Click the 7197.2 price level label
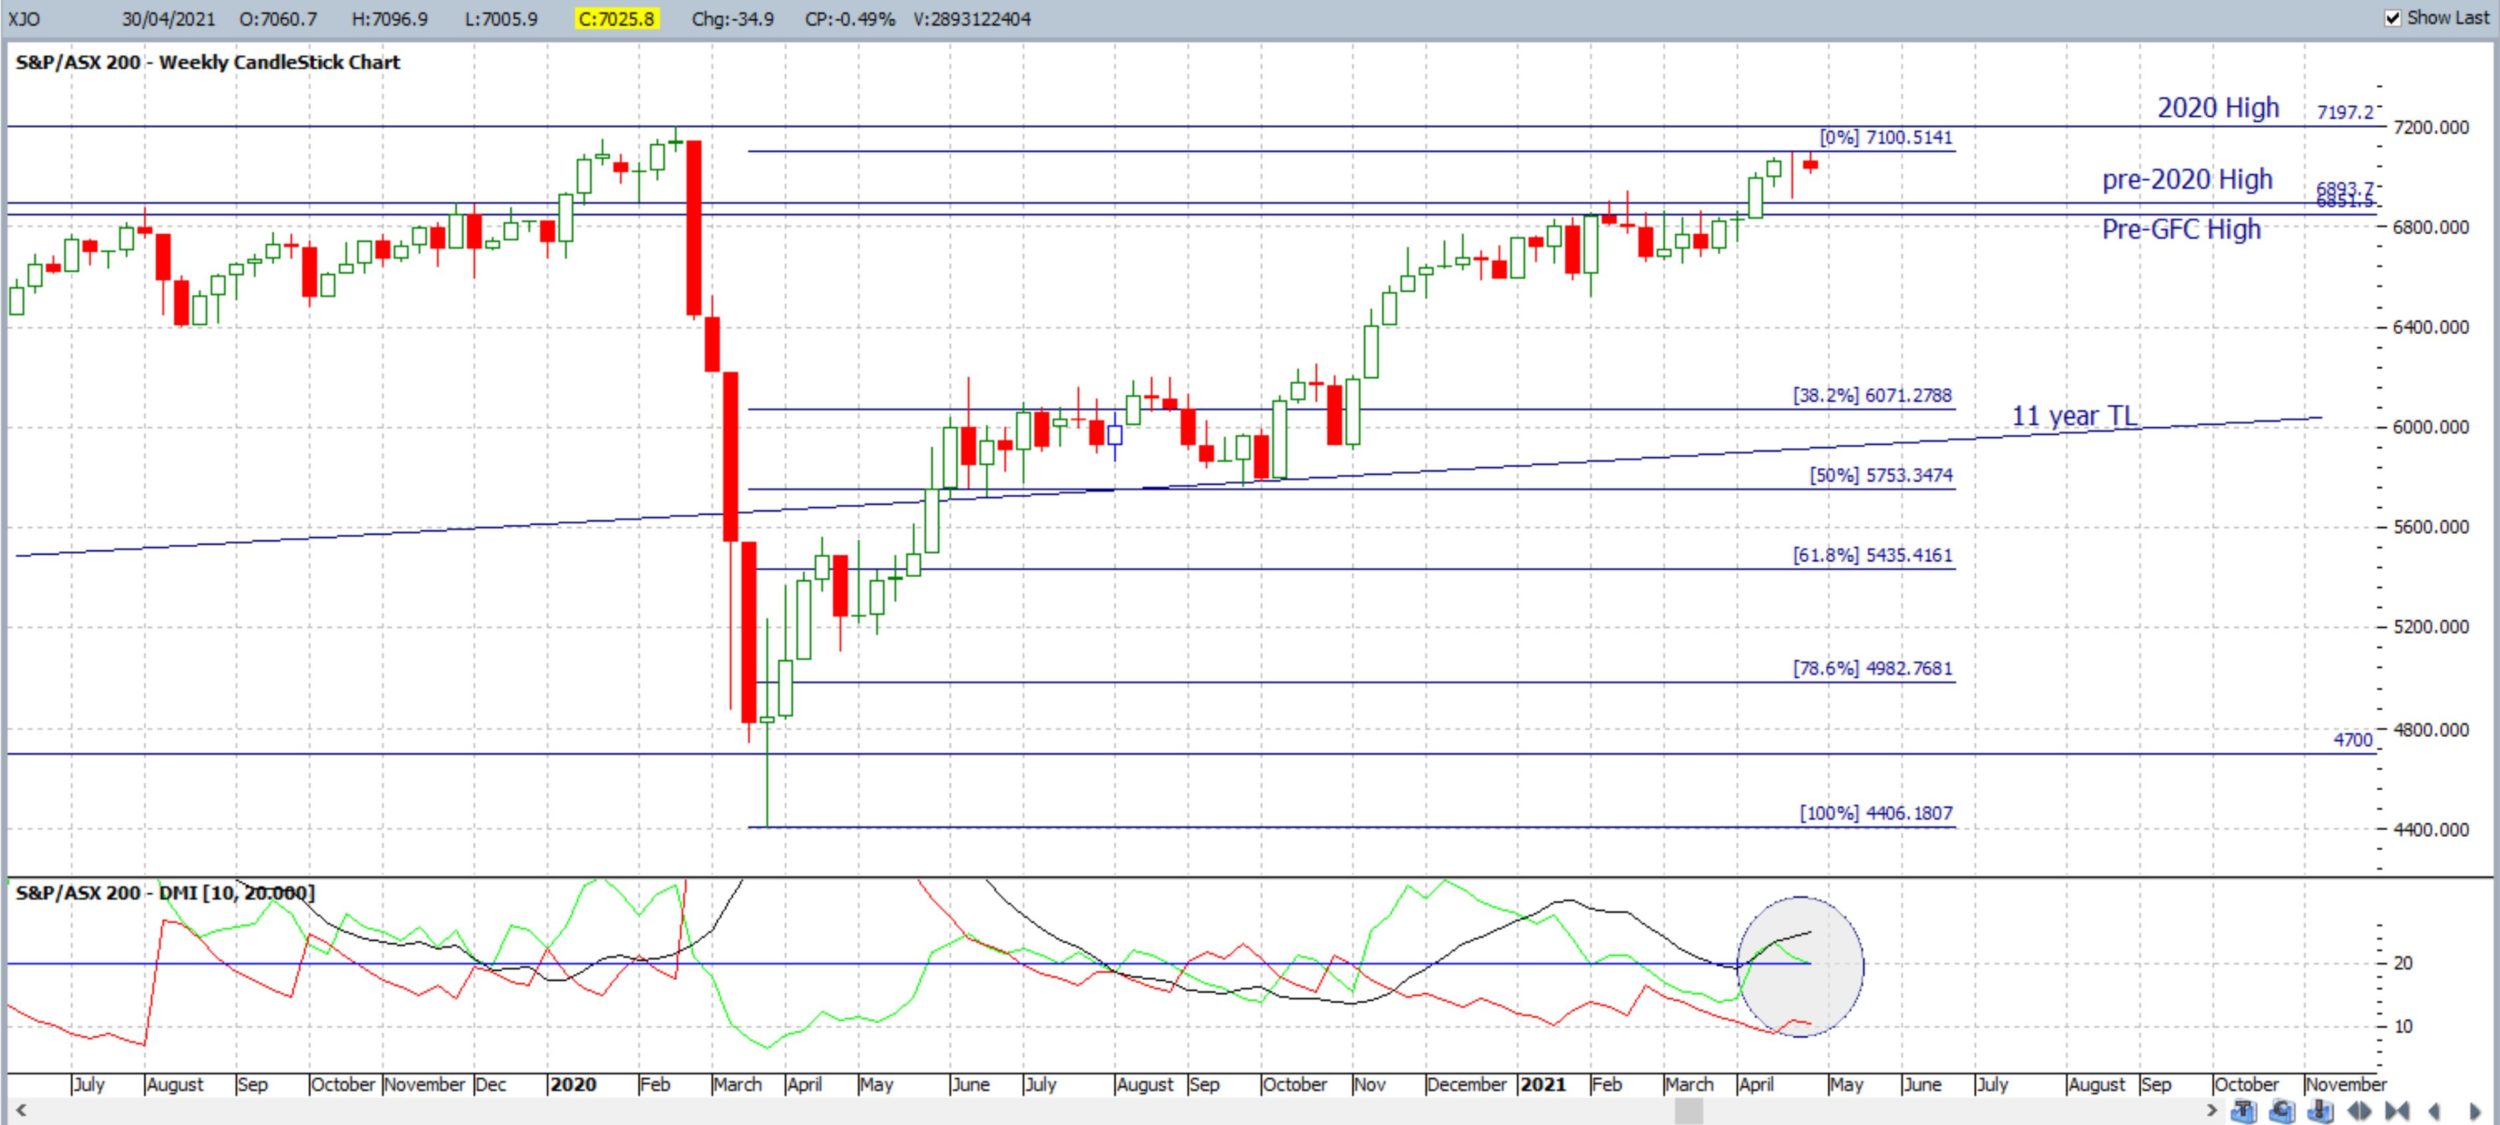The image size is (2500, 1125). [2345, 112]
